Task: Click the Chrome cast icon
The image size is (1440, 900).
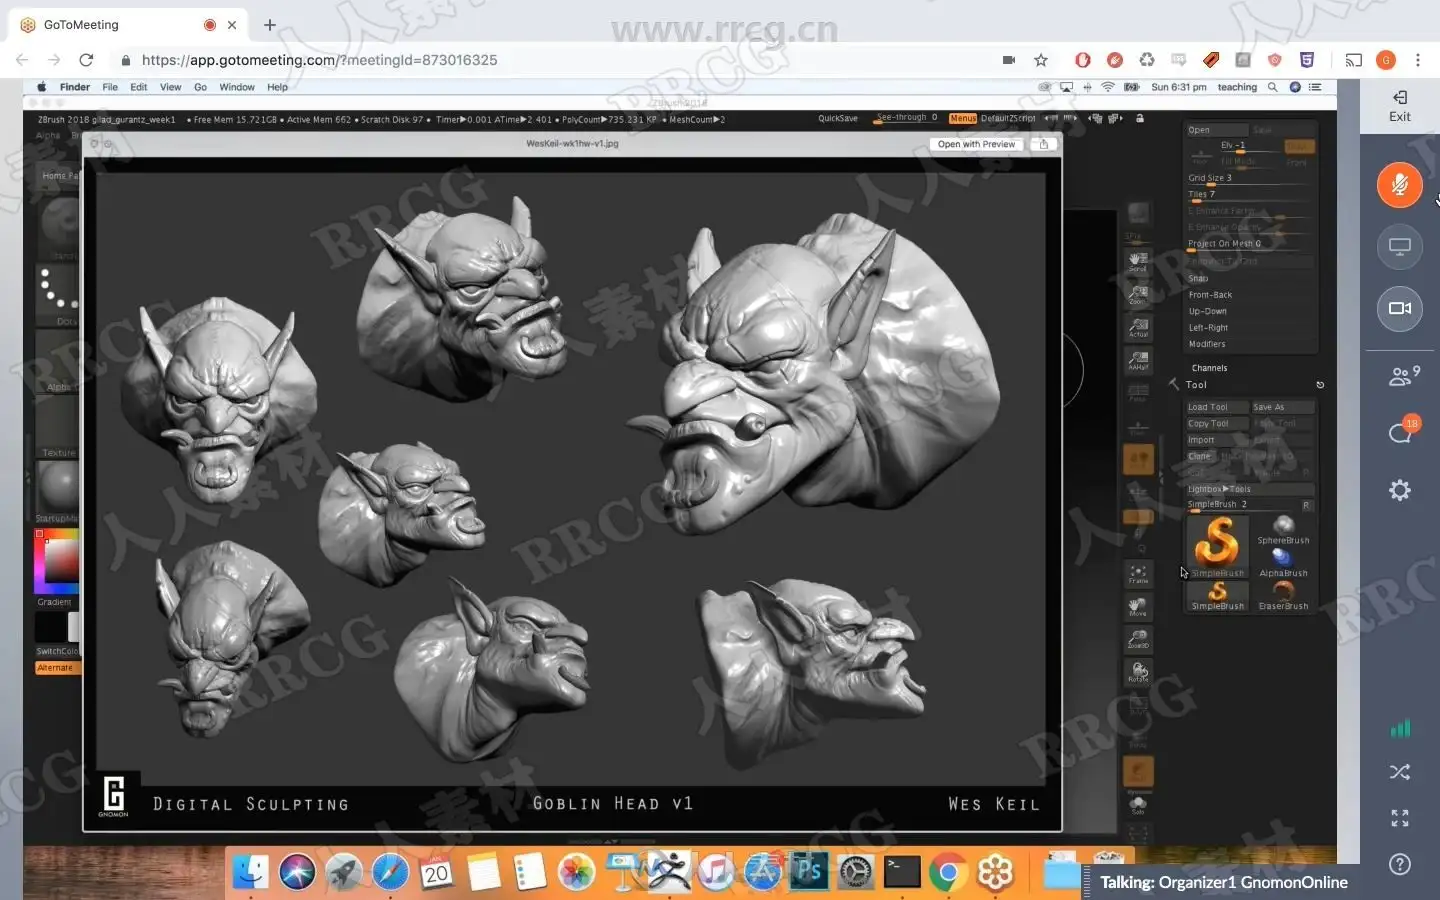Action: tap(1353, 60)
